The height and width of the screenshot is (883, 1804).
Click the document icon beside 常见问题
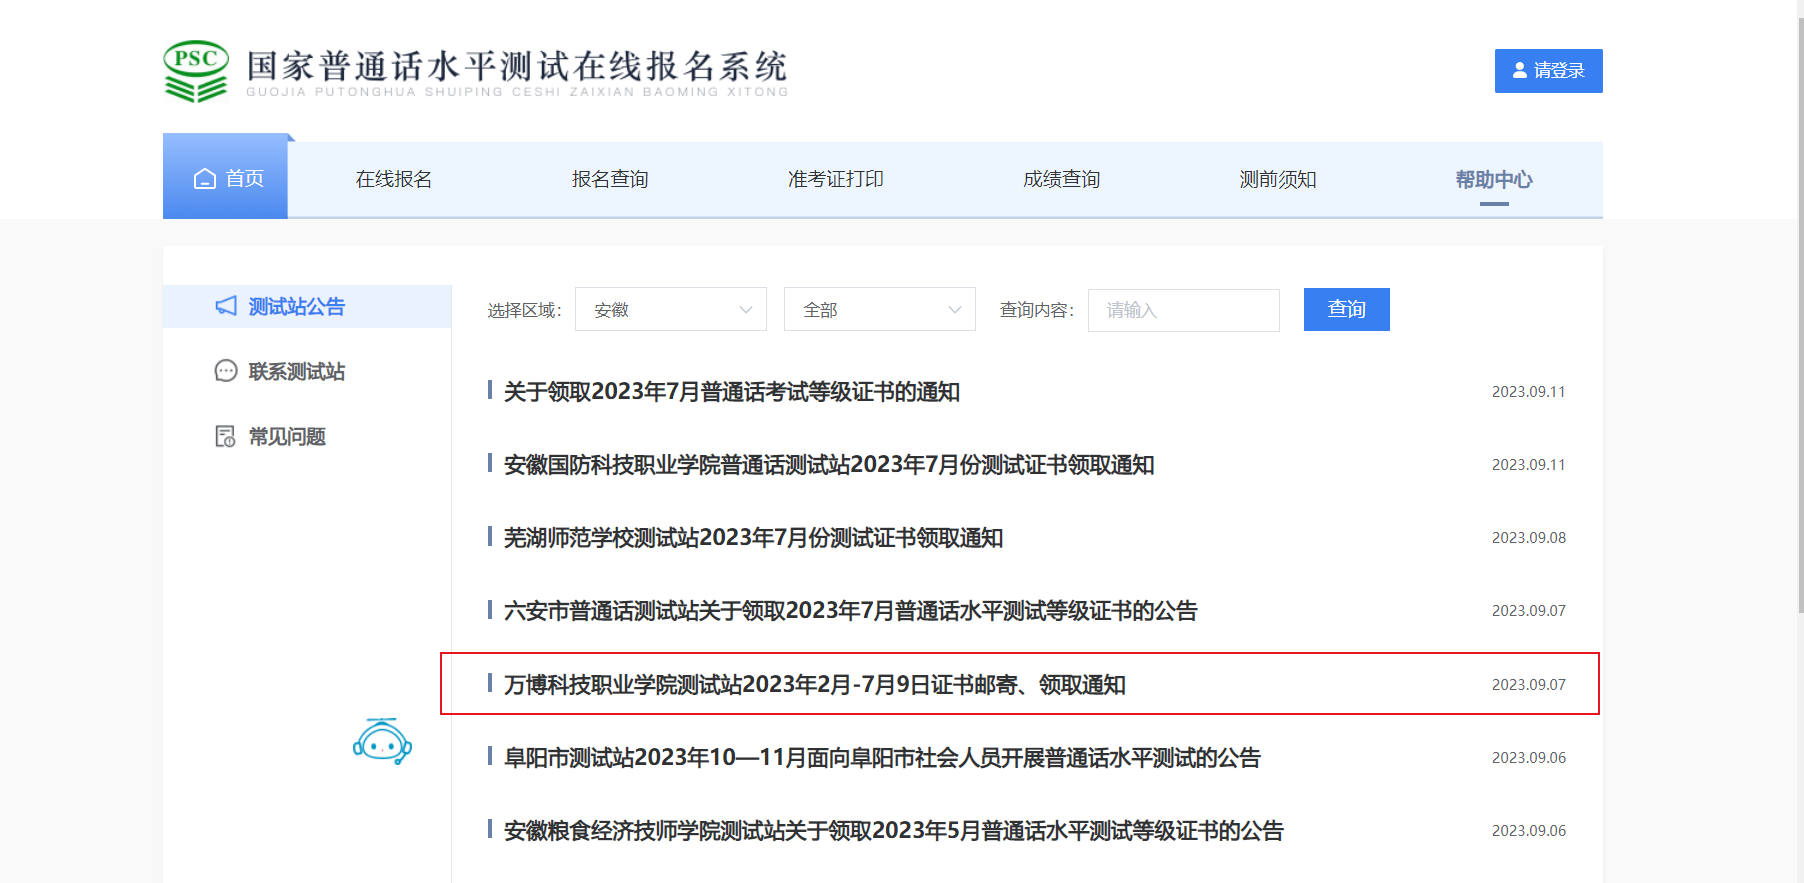point(226,436)
